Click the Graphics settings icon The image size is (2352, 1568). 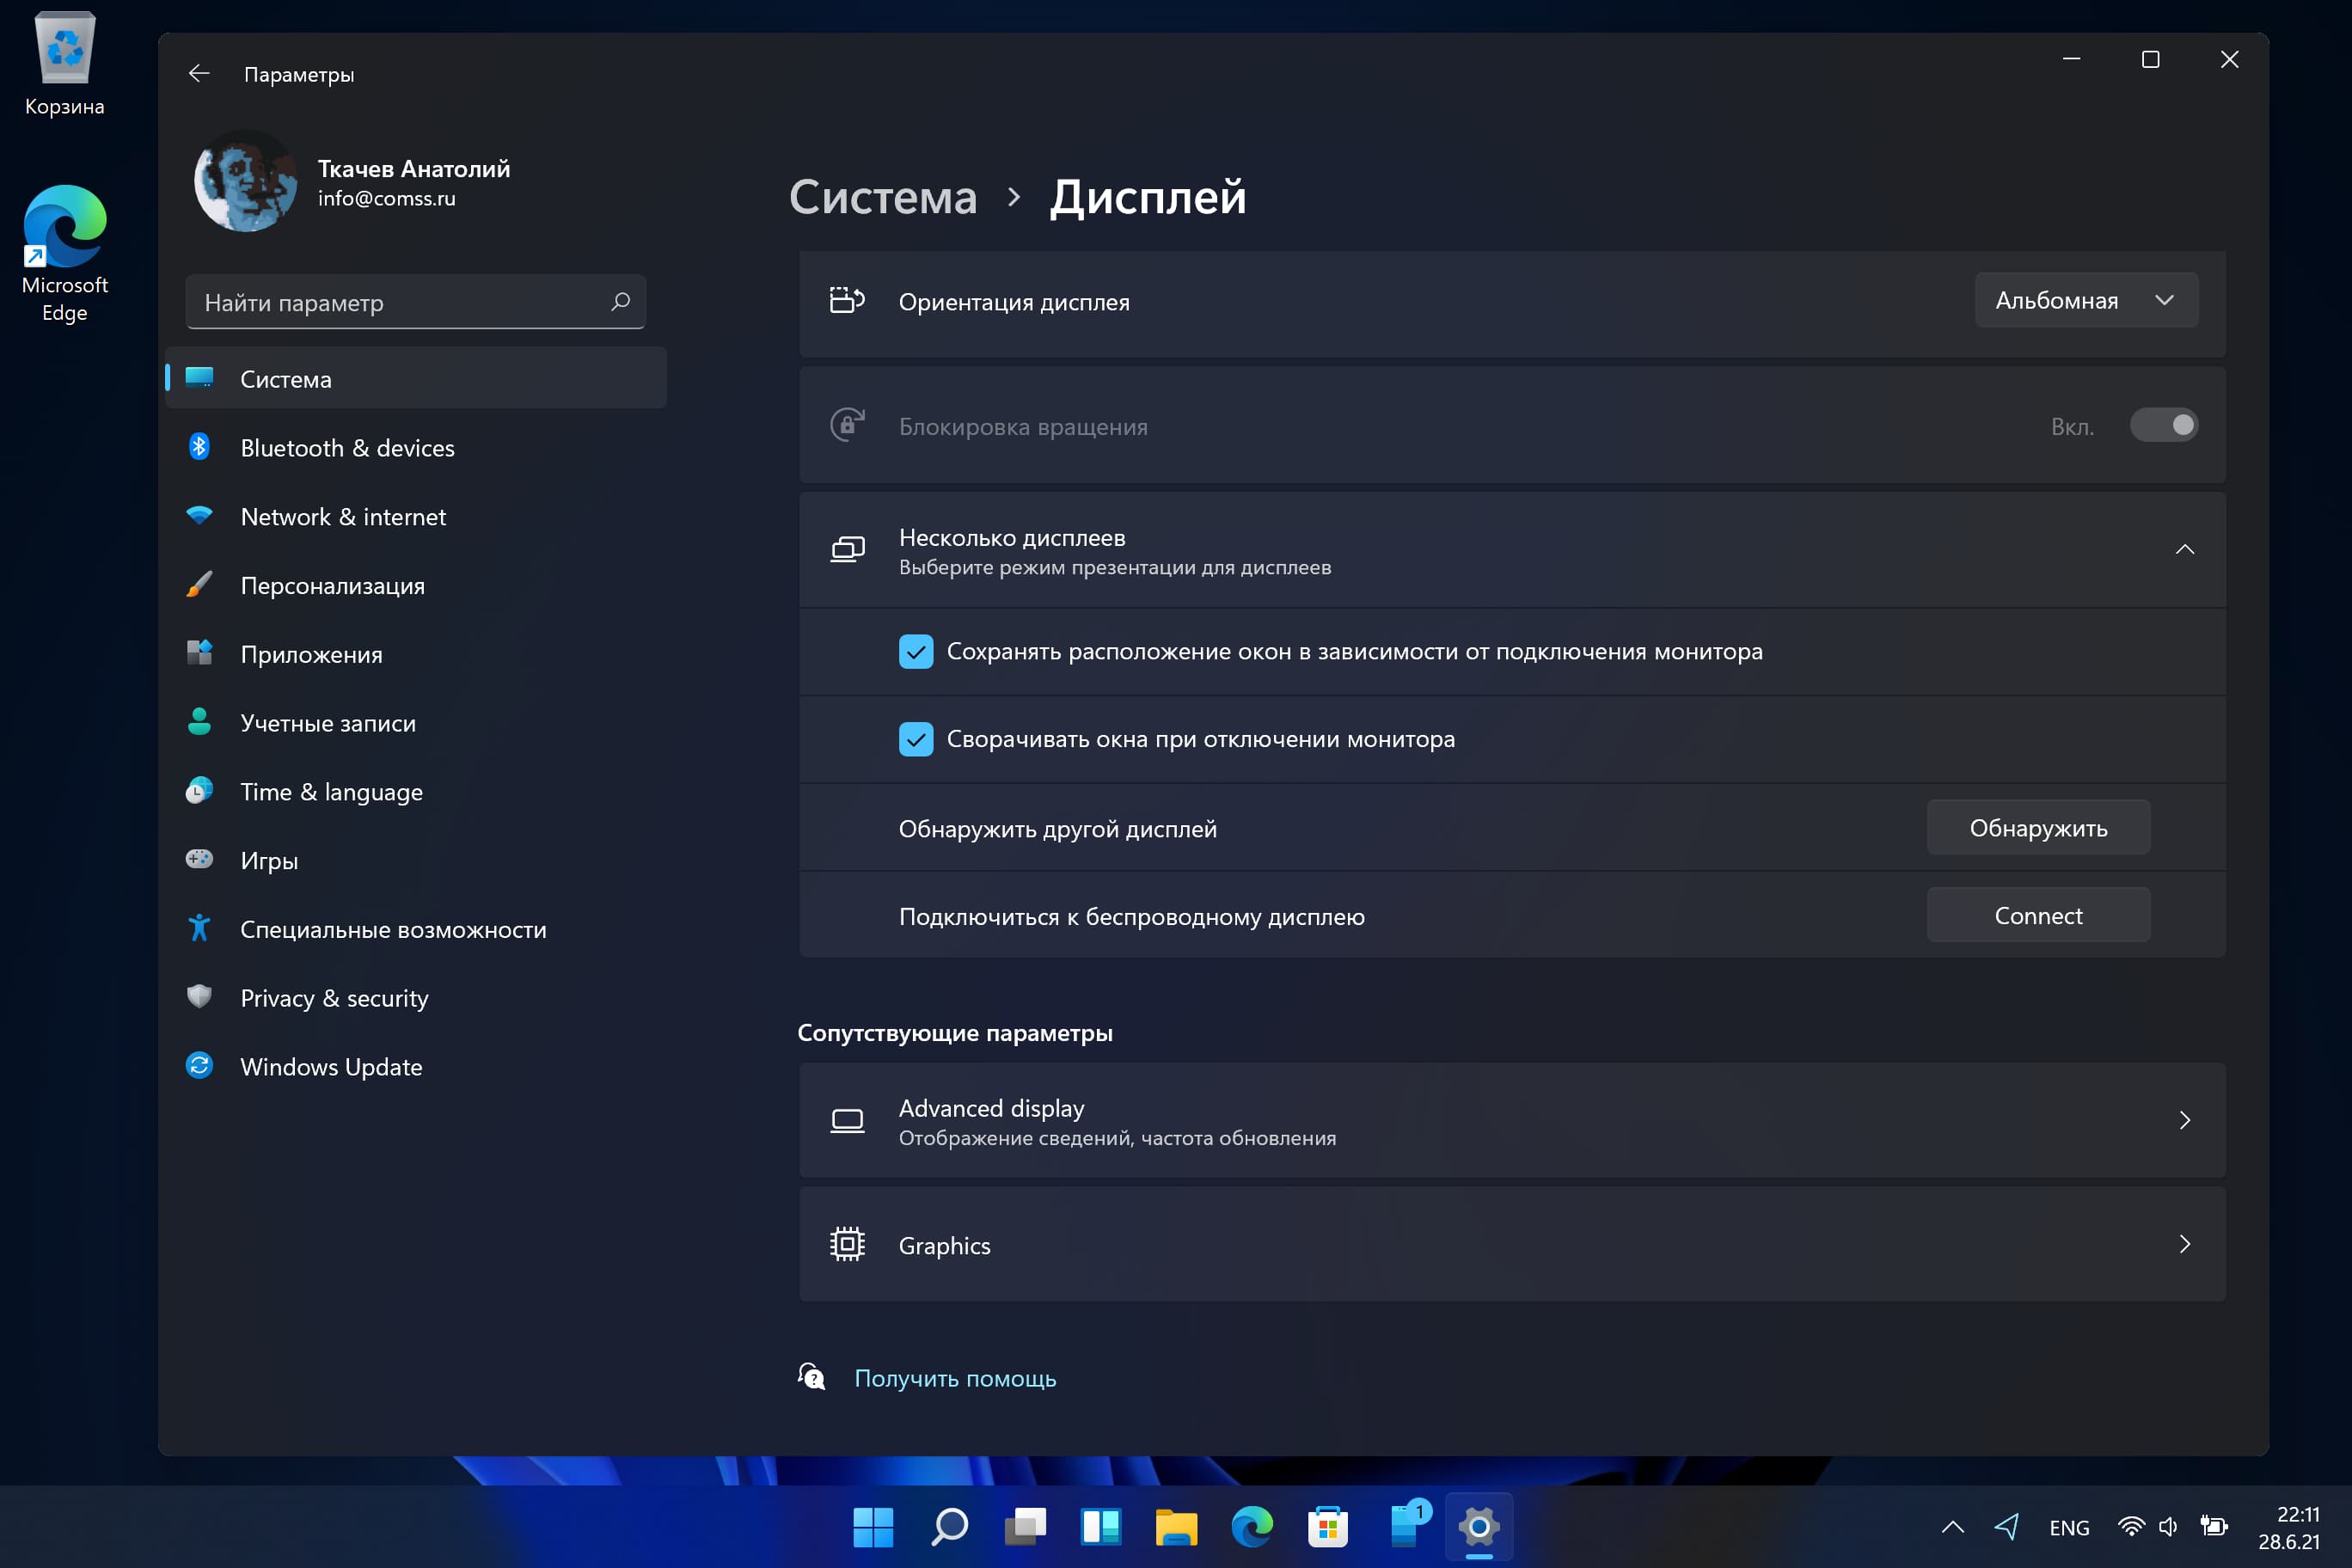(x=845, y=1244)
